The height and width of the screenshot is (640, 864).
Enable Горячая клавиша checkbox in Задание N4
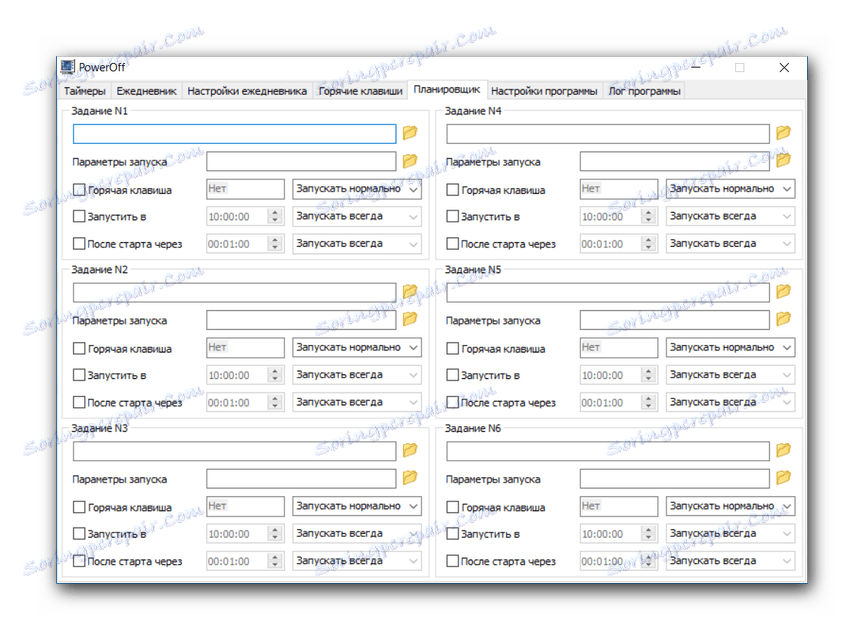tap(453, 190)
